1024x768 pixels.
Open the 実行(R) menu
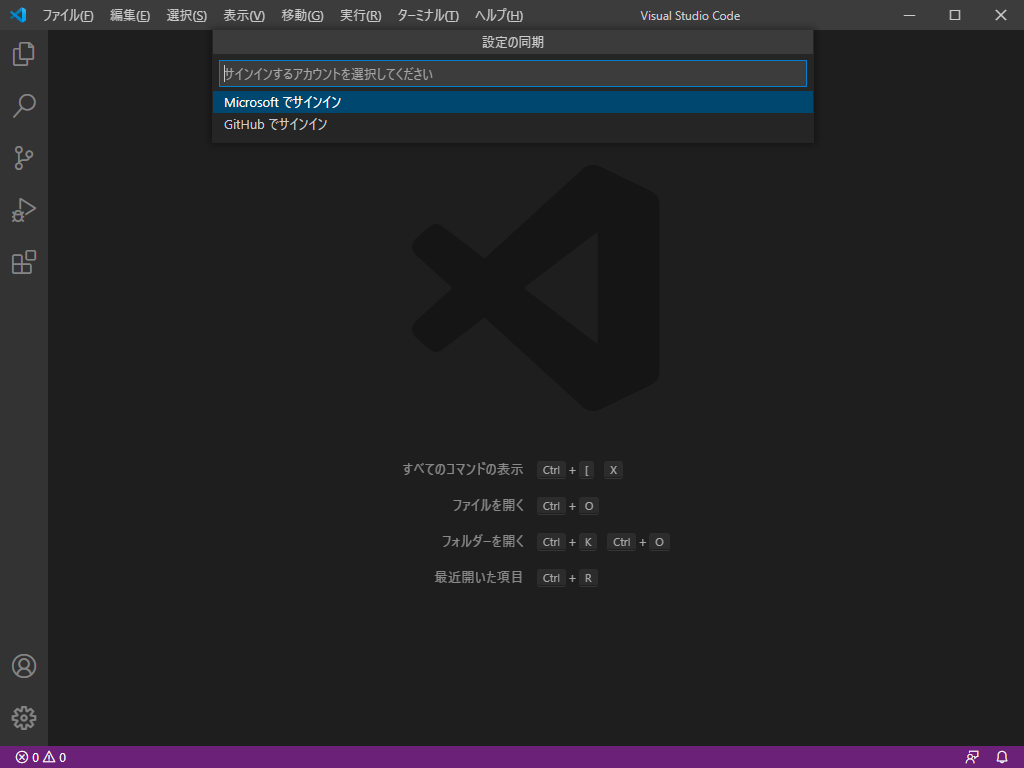click(x=360, y=16)
